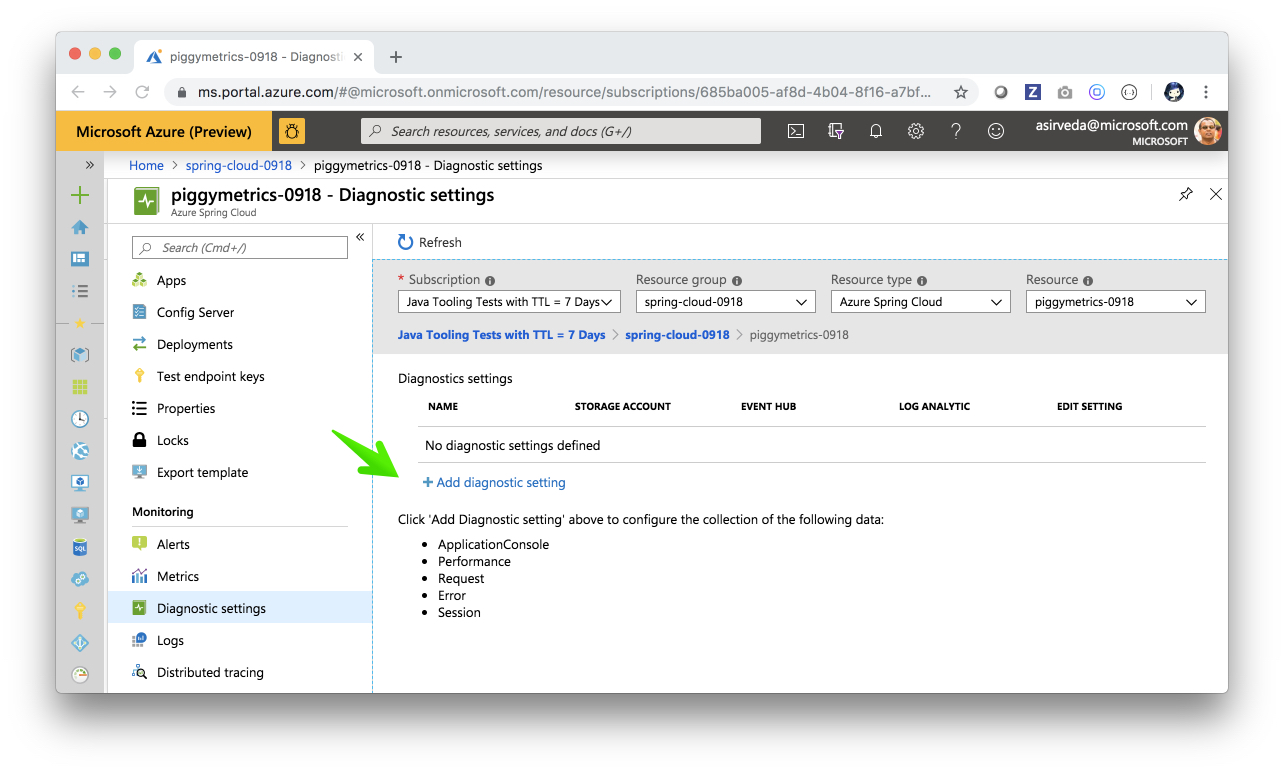This screenshot has width=1284, height=773.
Task: Open the Chrome three-dot menu
Action: [x=1206, y=92]
